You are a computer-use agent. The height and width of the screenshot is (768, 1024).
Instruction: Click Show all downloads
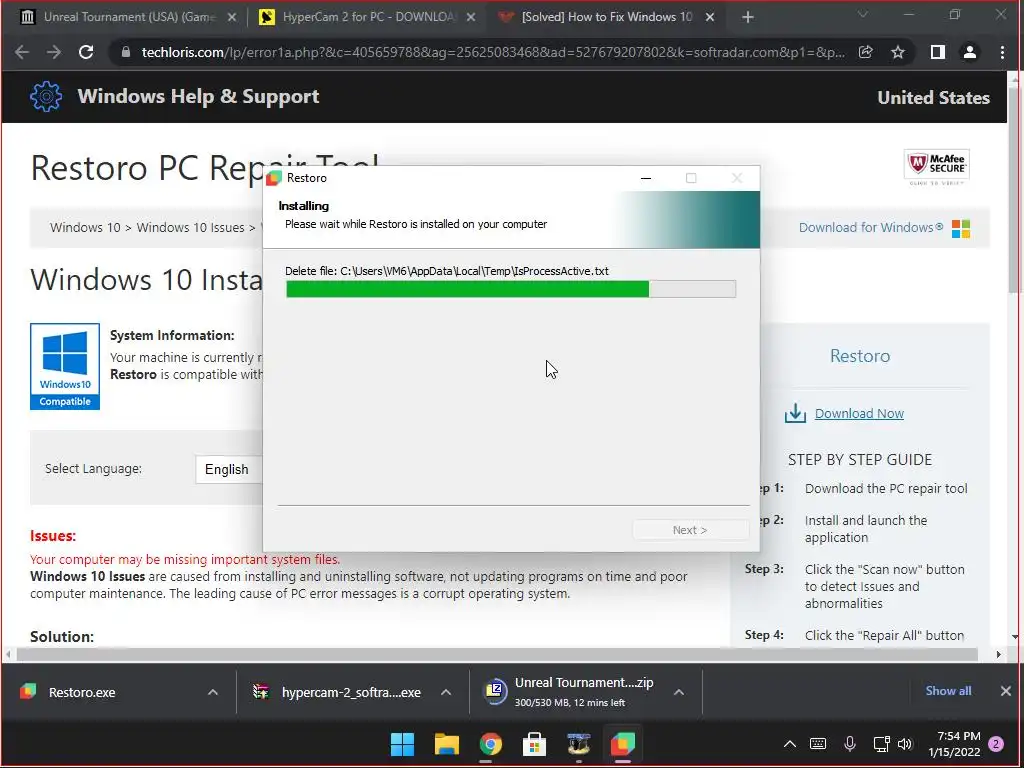(x=948, y=690)
